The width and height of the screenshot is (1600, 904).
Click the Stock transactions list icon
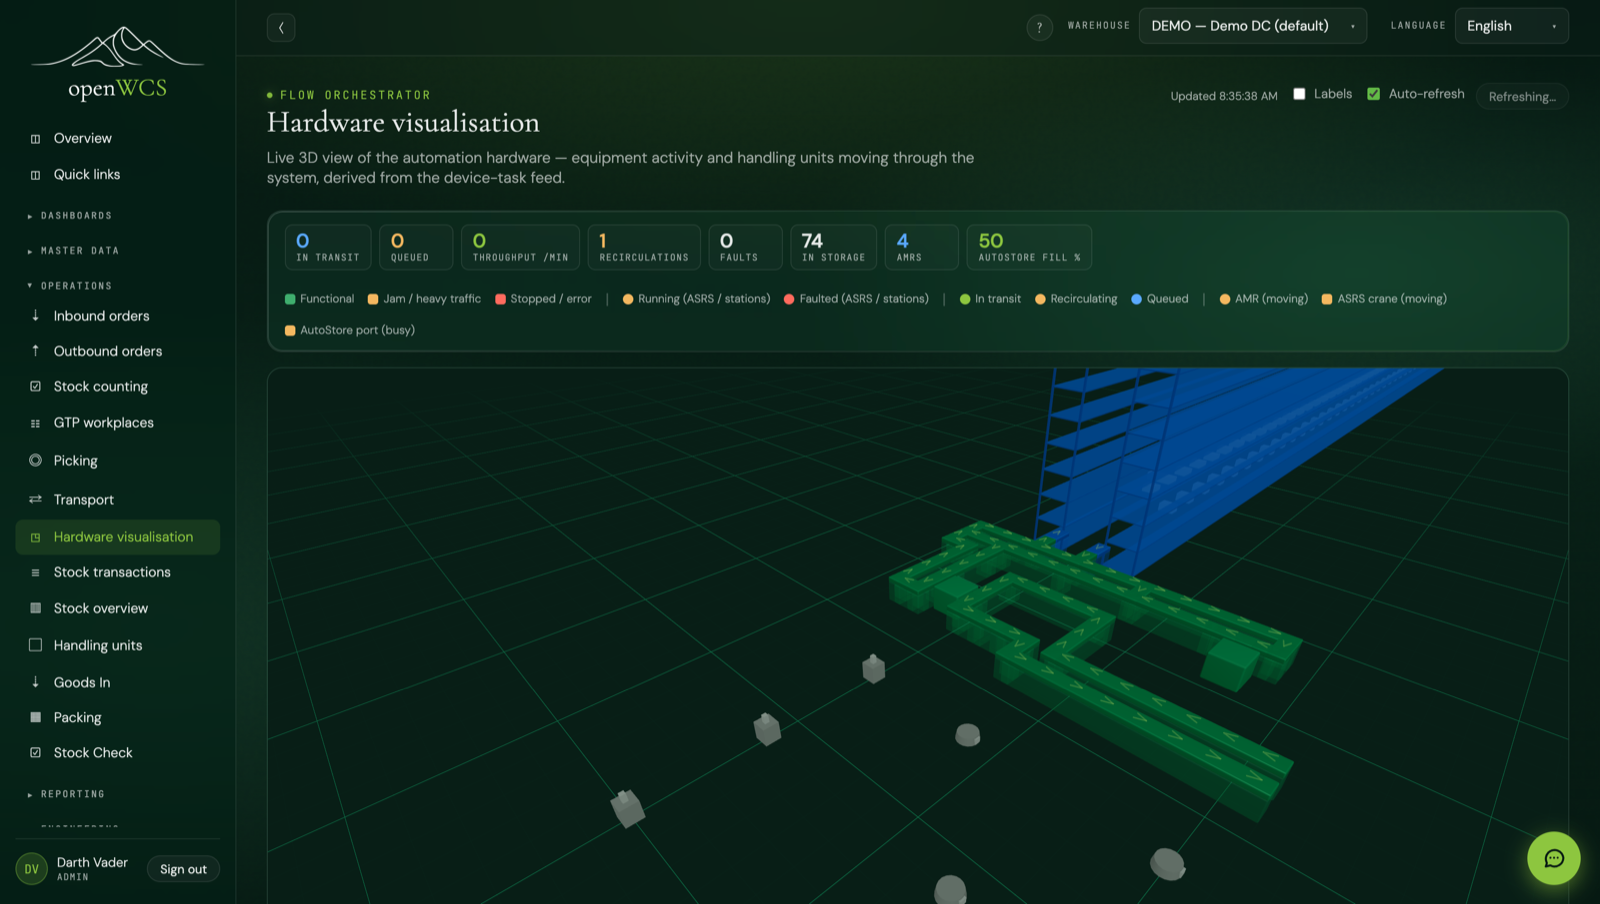[x=35, y=572]
